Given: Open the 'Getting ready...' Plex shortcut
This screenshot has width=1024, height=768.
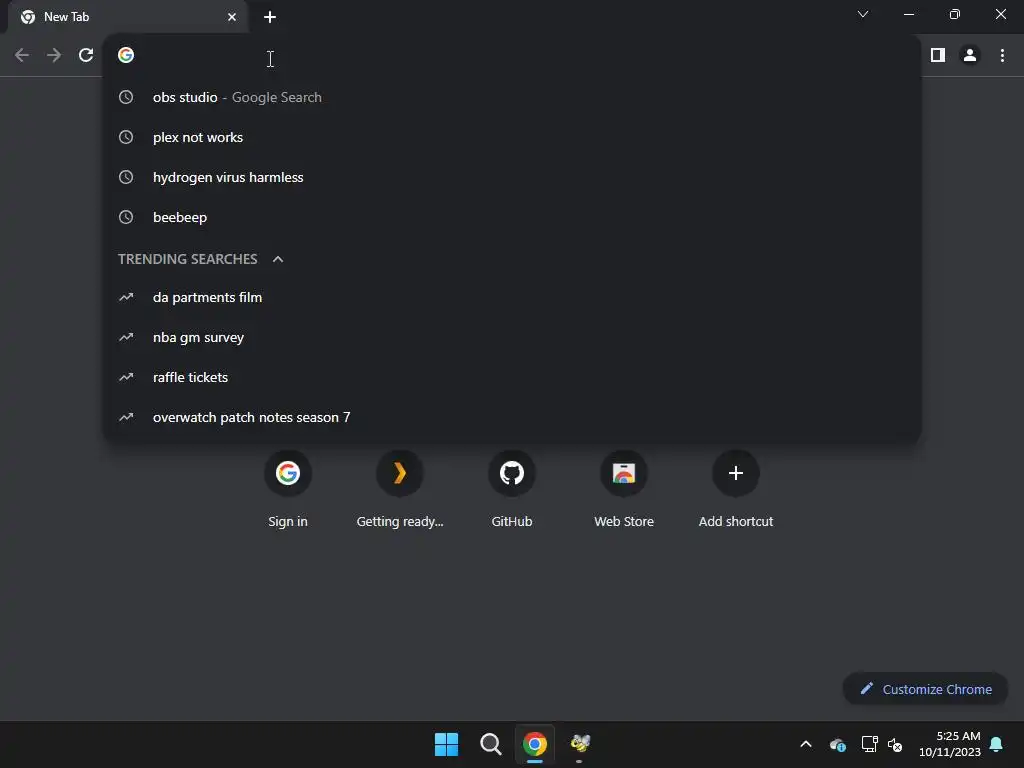Looking at the screenshot, I should (400, 488).
